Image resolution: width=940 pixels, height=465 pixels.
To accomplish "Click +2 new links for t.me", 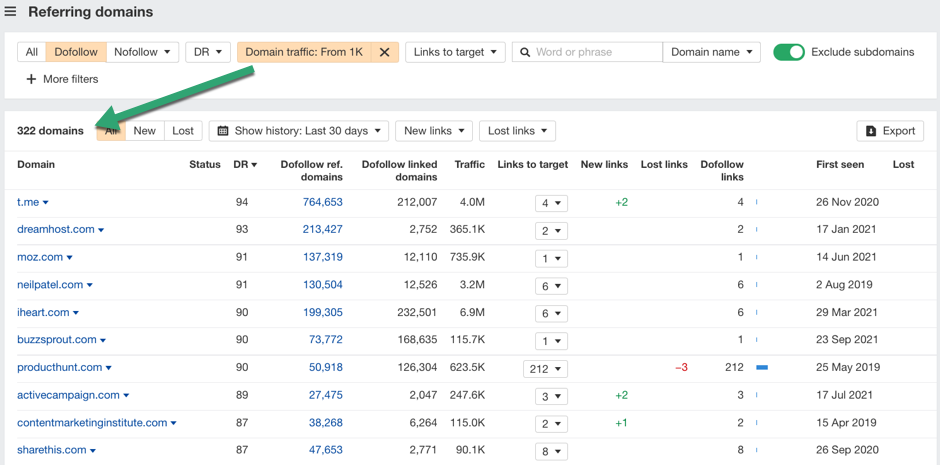I will (x=622, y=203).
